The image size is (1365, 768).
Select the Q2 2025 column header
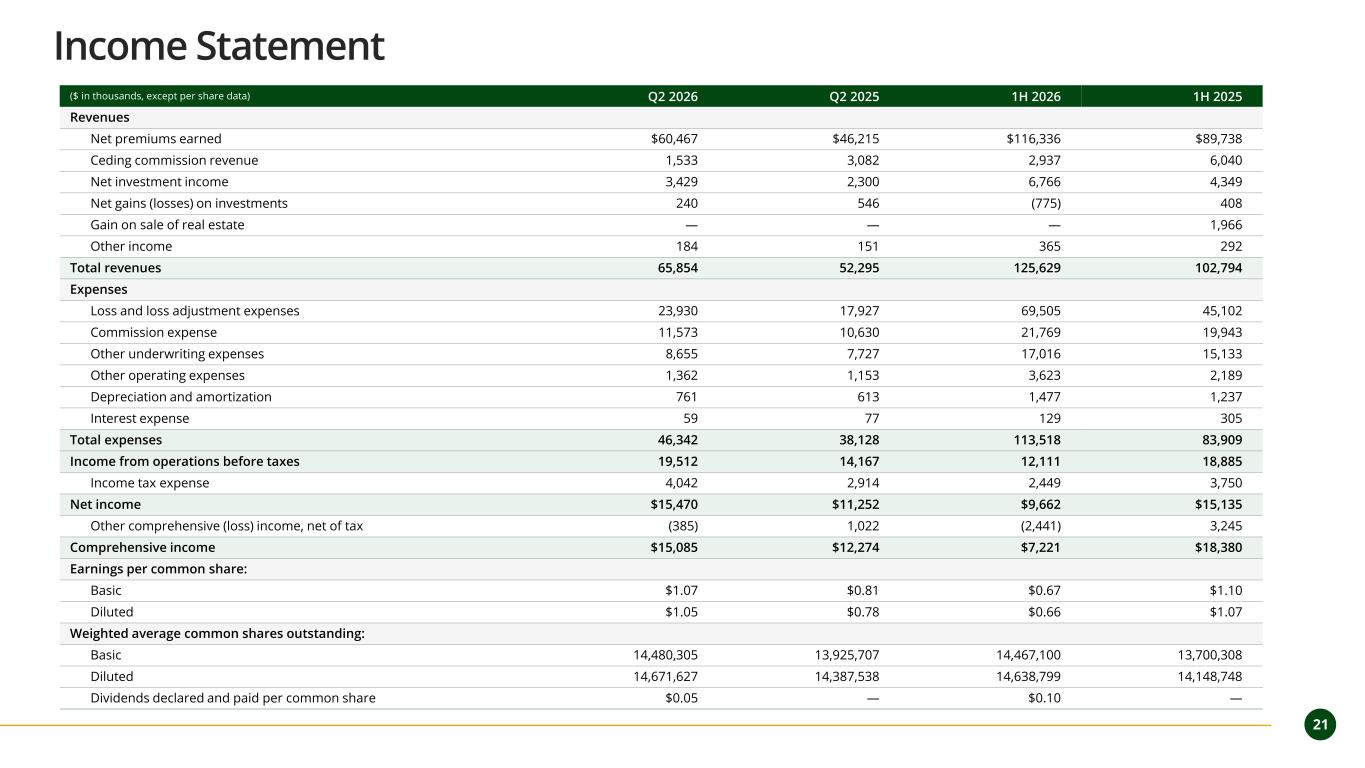854,96
